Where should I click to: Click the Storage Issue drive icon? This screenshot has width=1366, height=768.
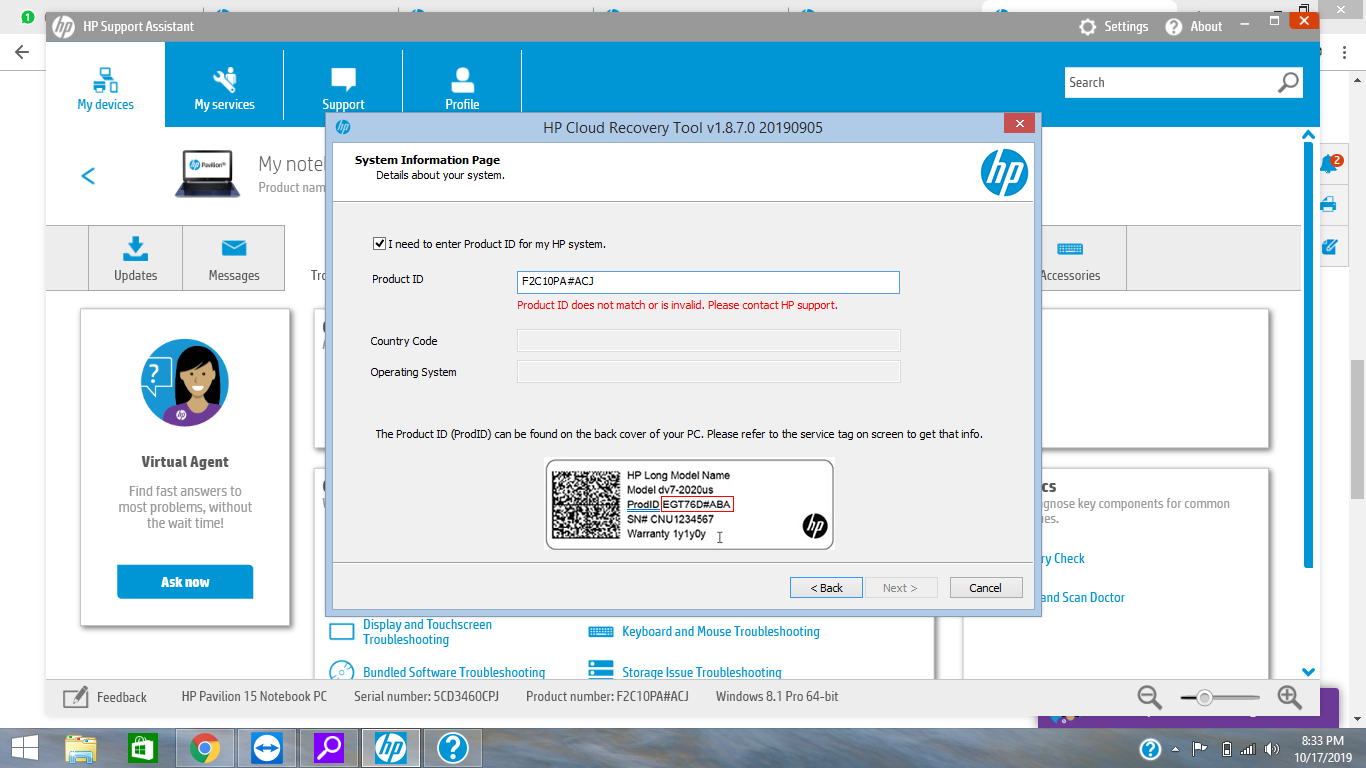[601, 670]
